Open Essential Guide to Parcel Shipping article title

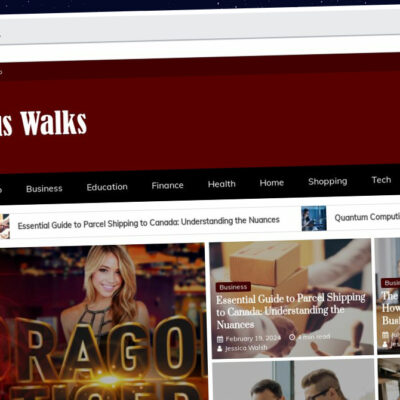[291, 311]
